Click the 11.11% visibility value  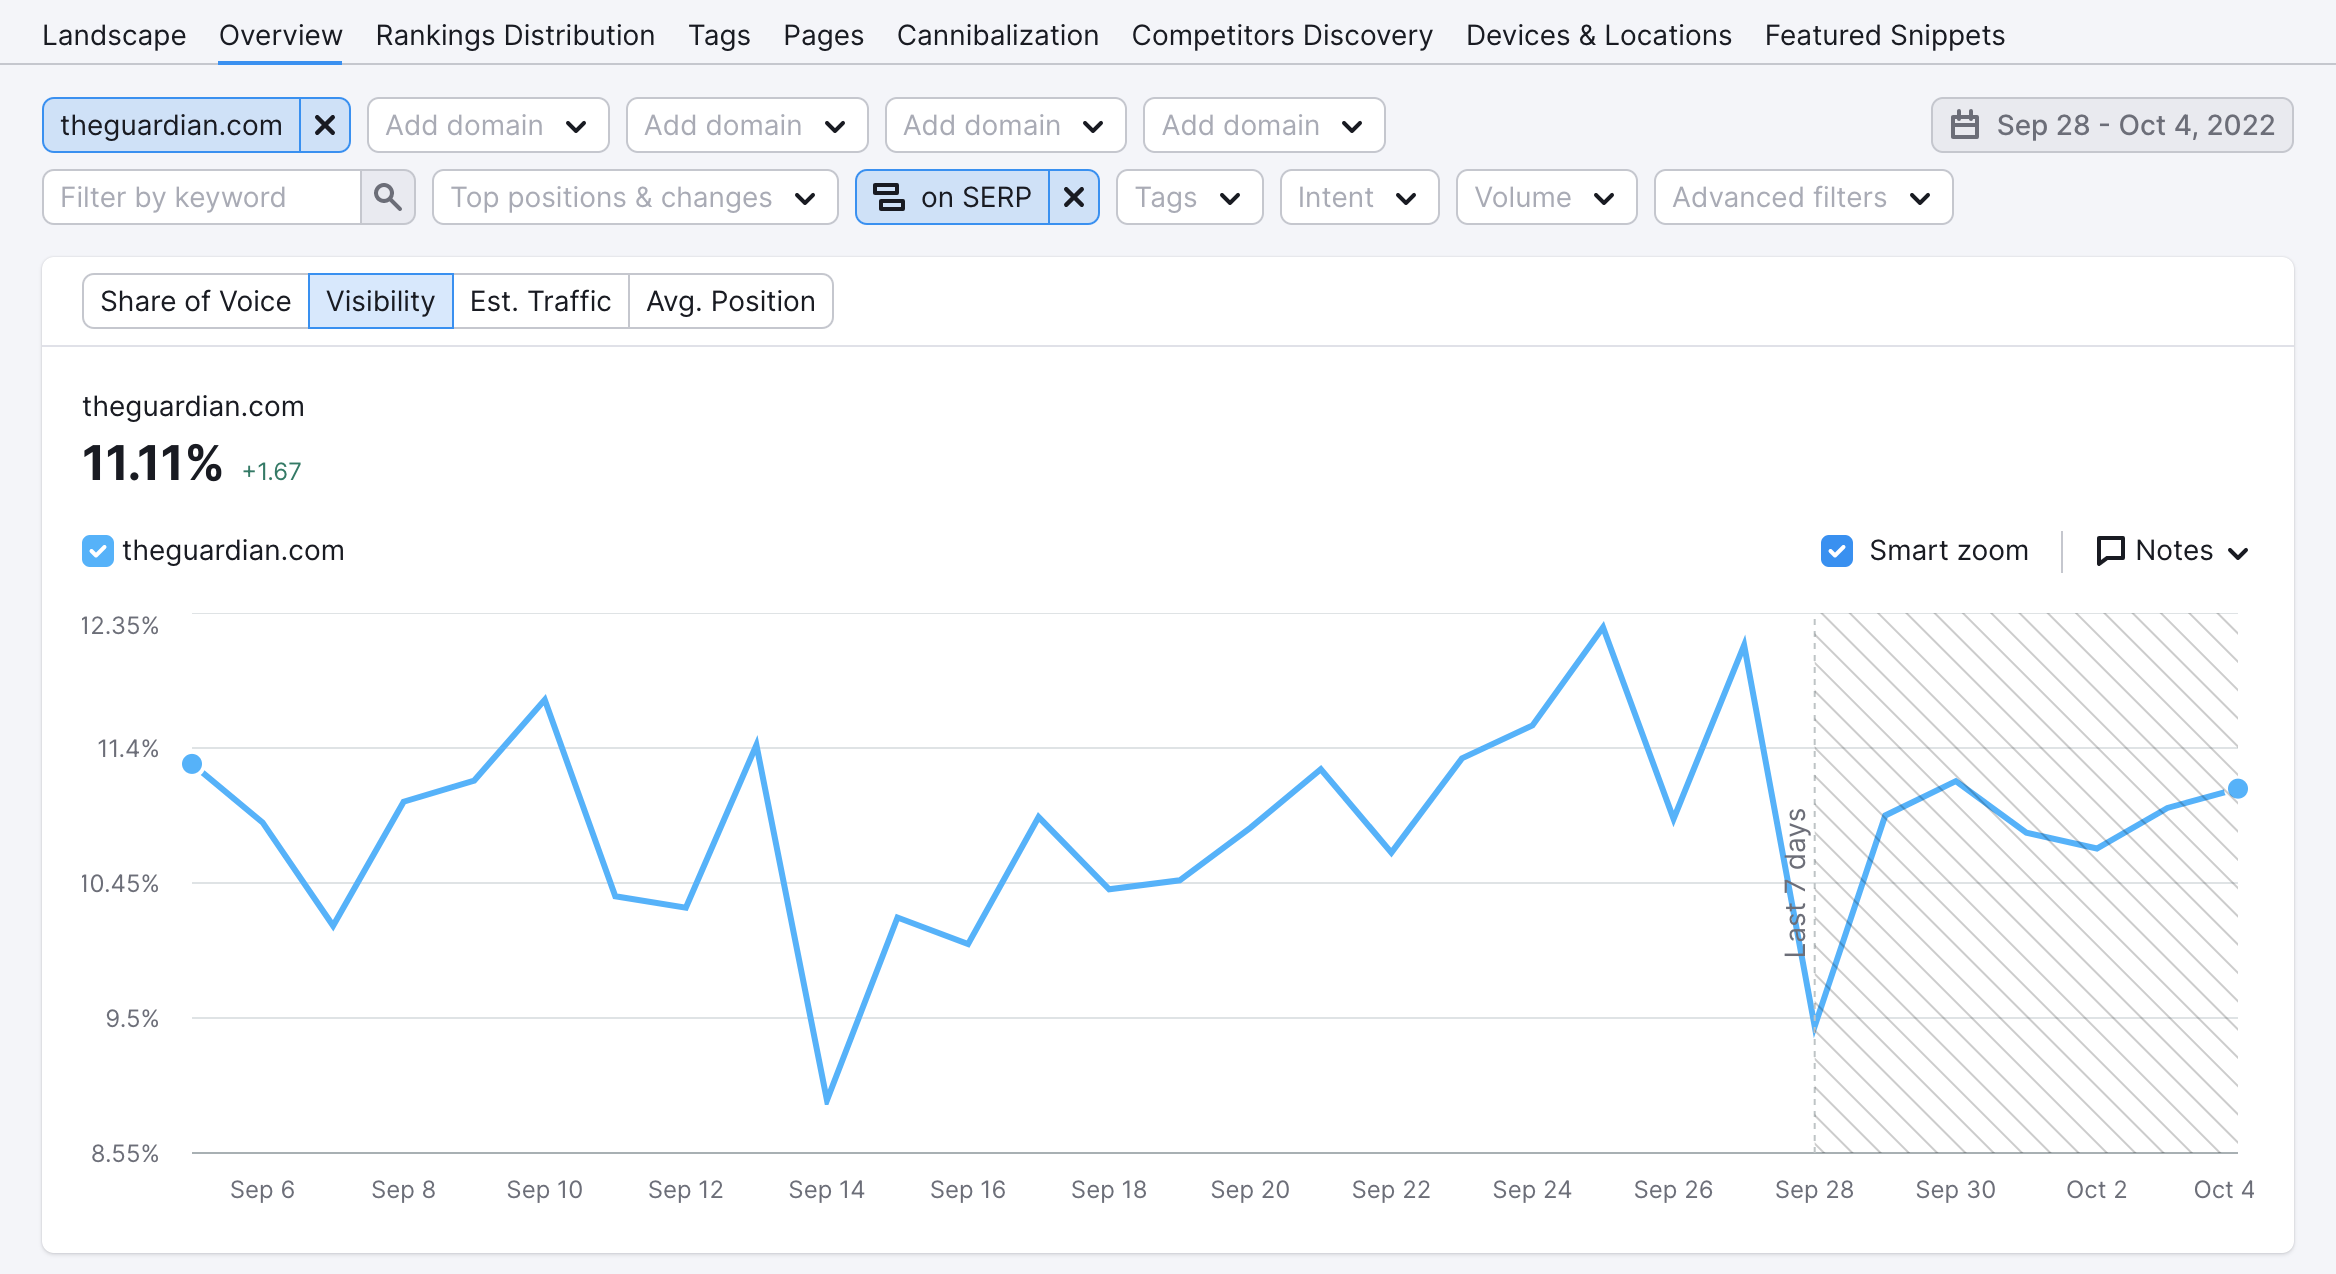click(x=152, y=464)
